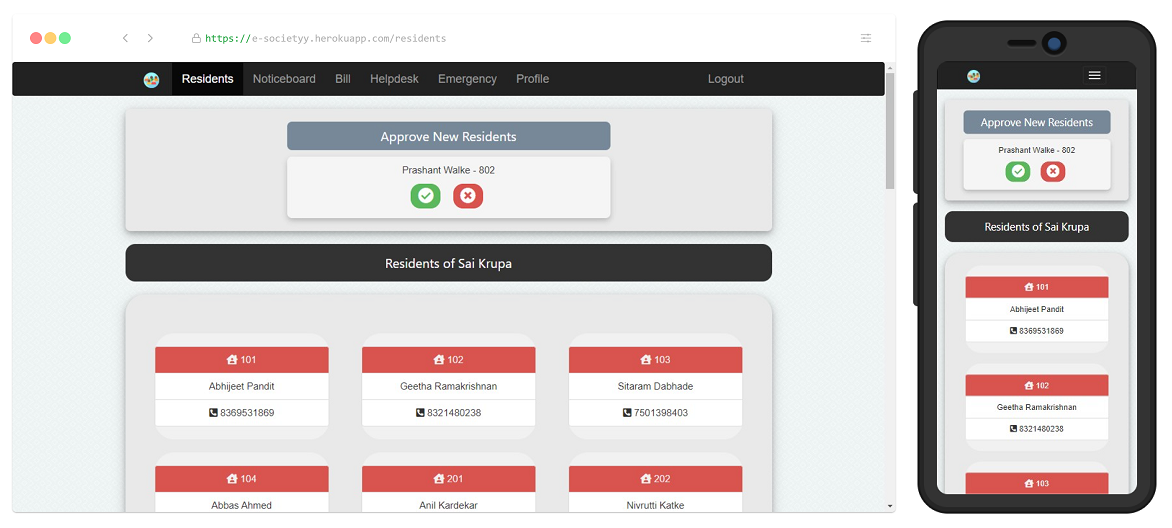Viewport: 1172px width, 528px height.
Task: Open browser settings sliders icon
Action: coord(866,38)
